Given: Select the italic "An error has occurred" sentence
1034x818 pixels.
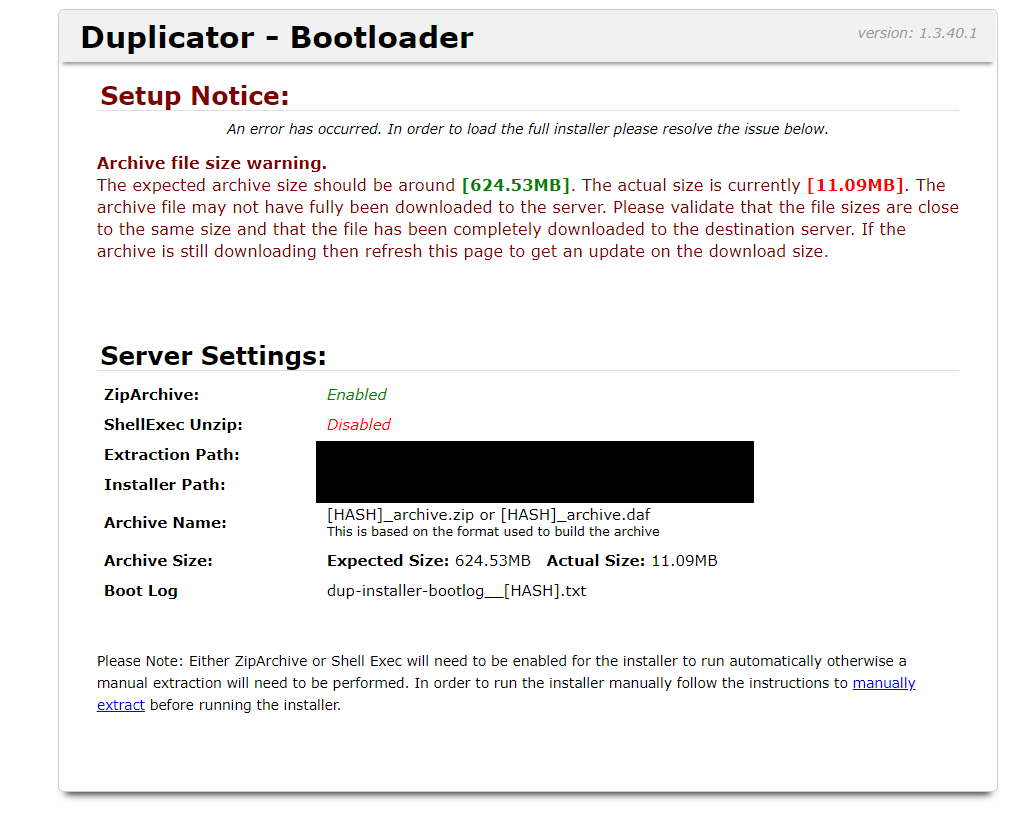Looking at the screenshot, I should pyautogui.click(x=528, y=129).
